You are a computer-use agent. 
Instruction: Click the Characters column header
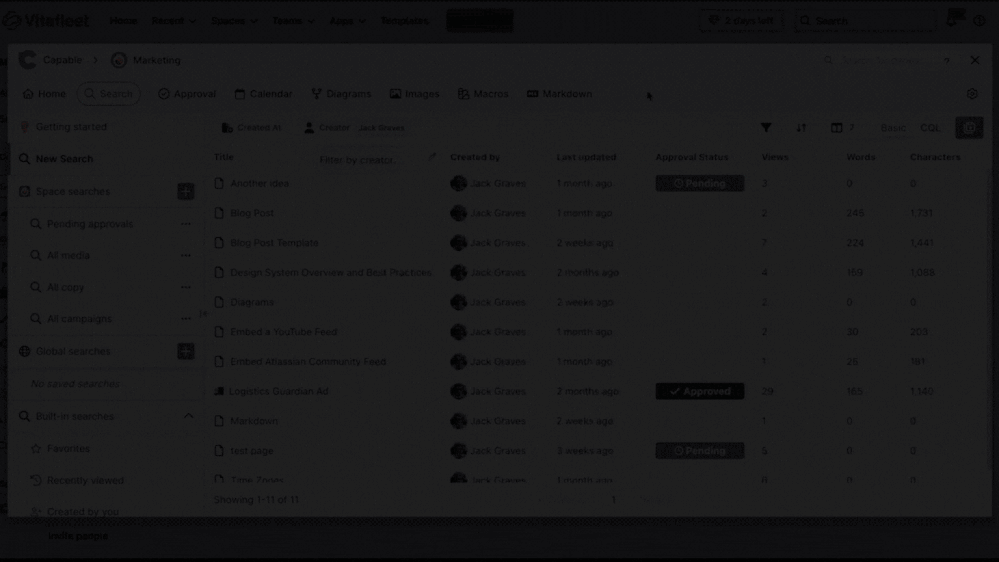click(x=935, y=157)
